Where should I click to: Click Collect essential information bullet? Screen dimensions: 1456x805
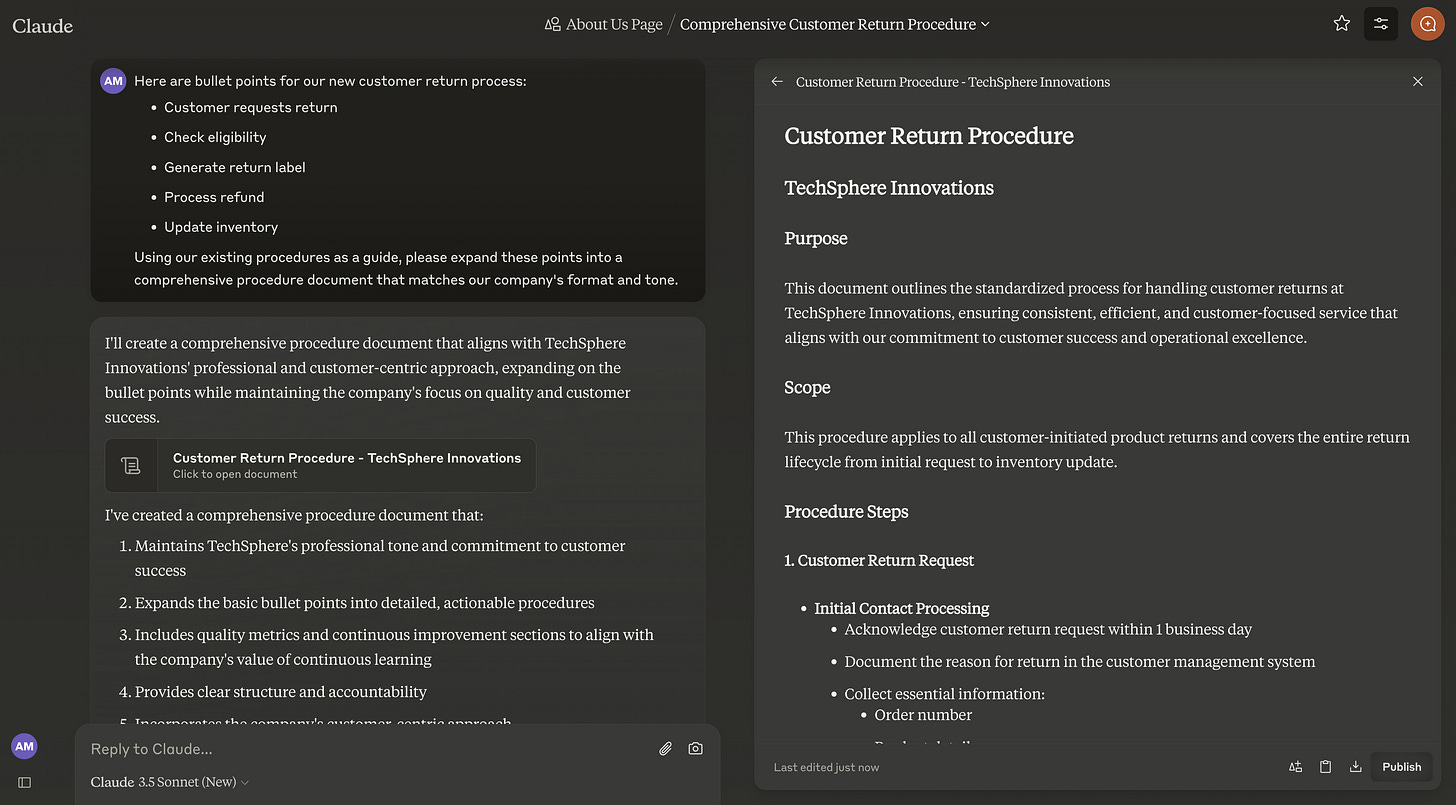click(x=945, y=694)
